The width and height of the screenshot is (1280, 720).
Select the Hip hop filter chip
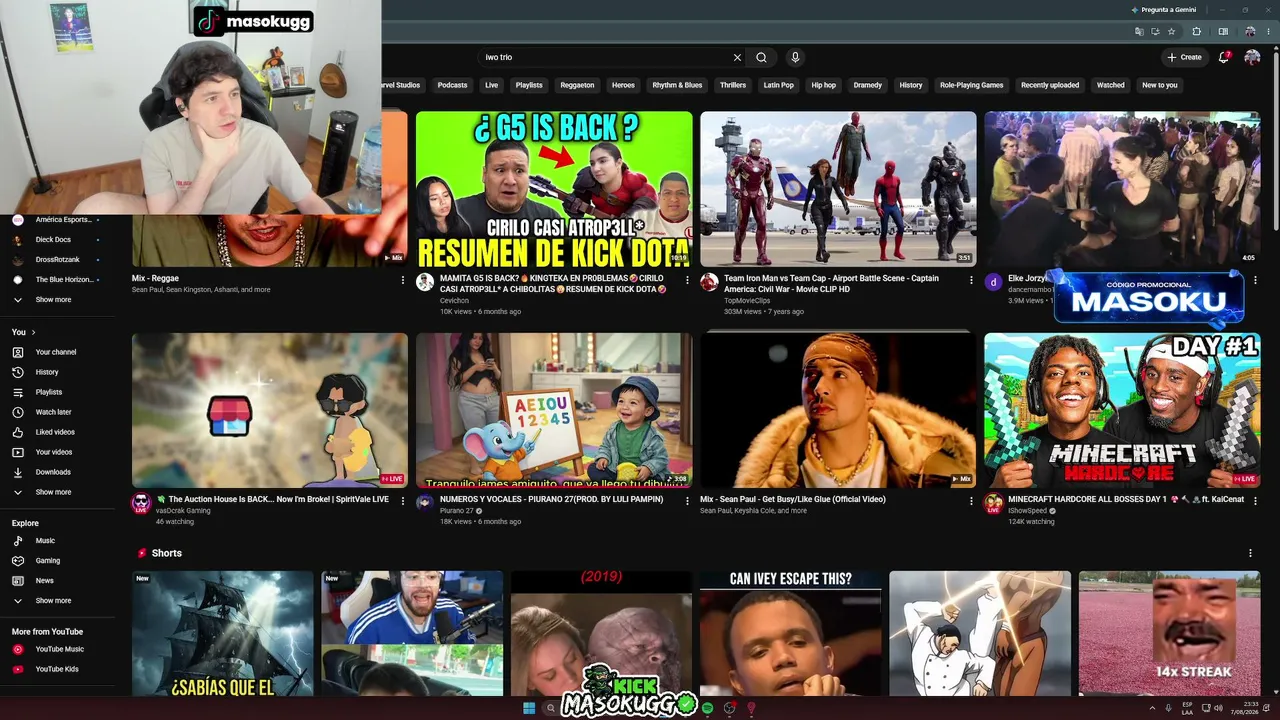[x=824, y=85]
